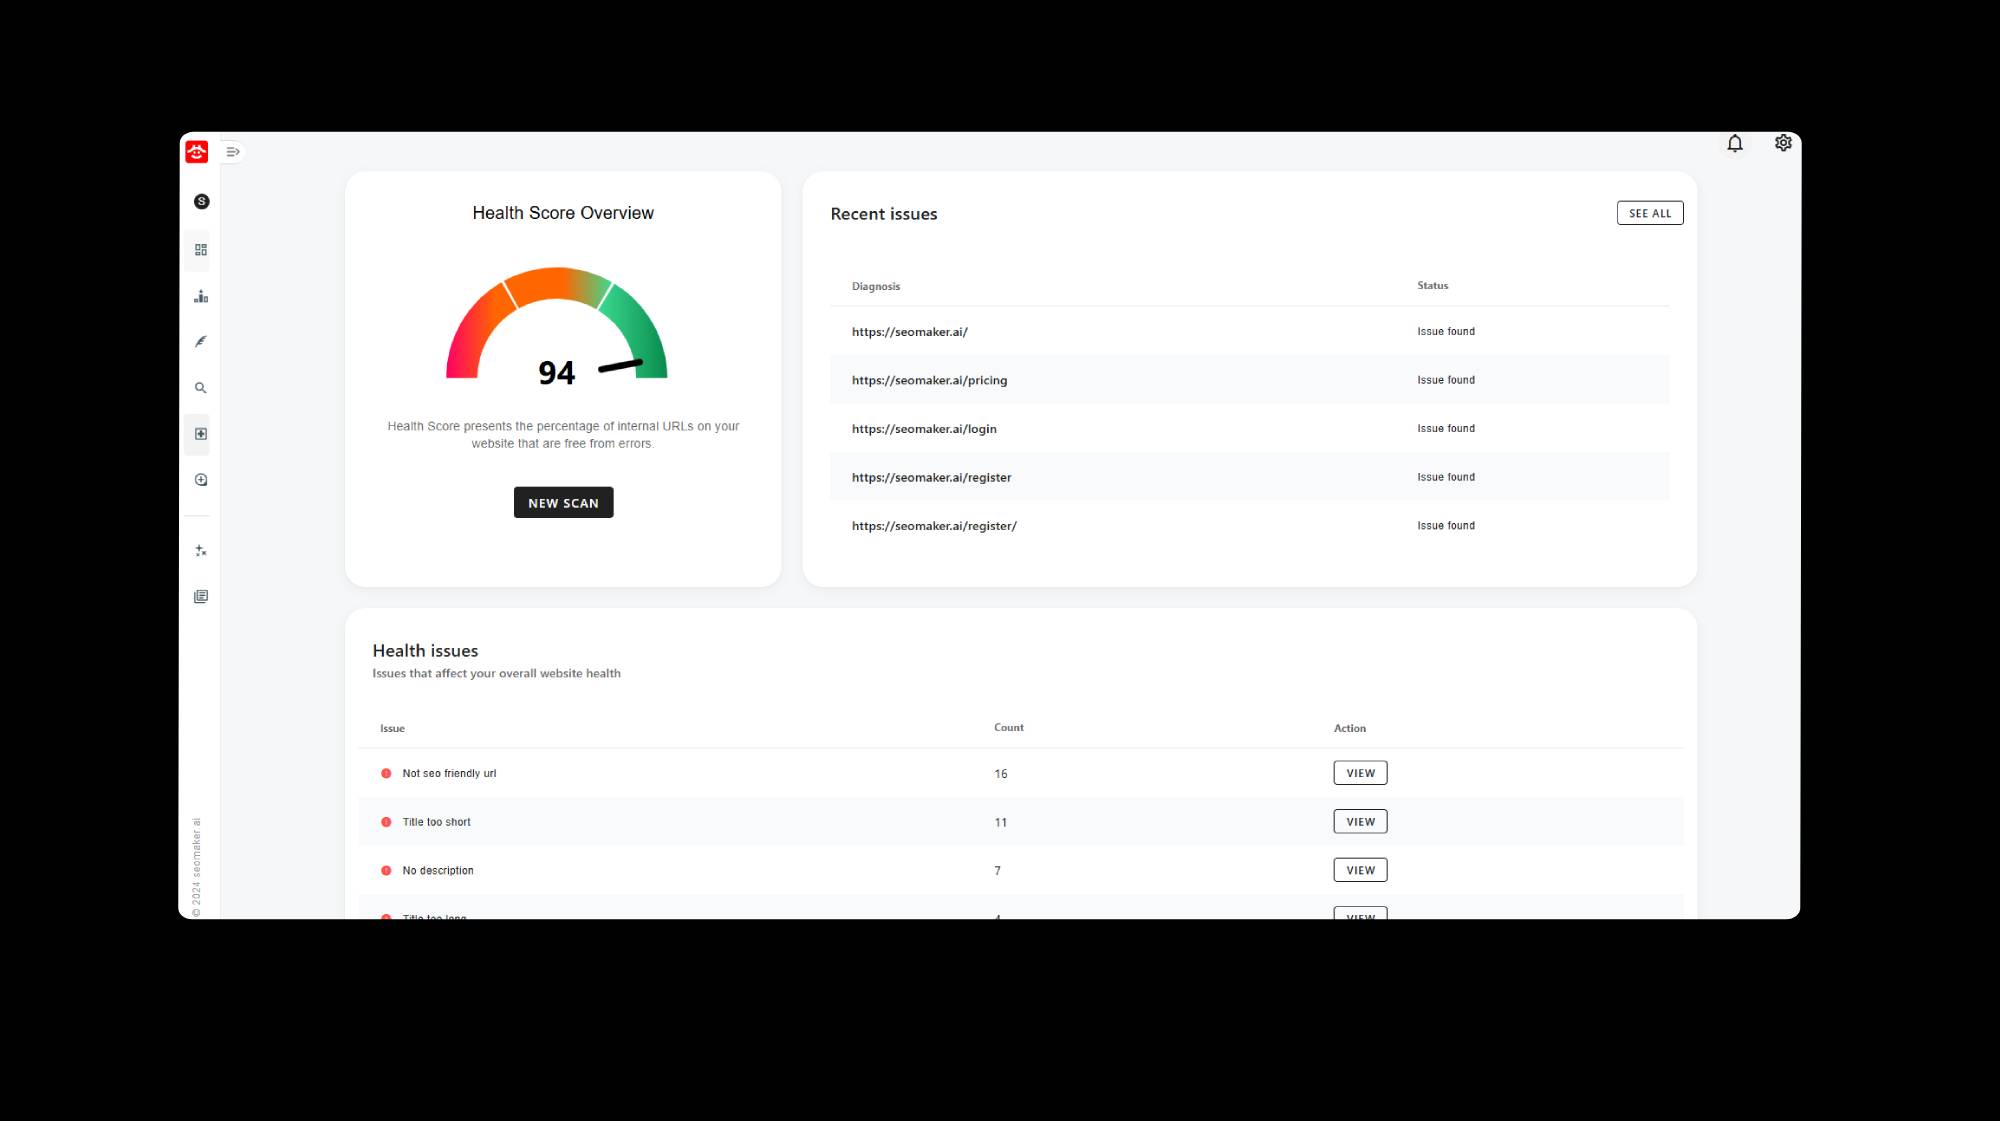
Task: Open the S avatar profile circle
Action: point(200,201)
